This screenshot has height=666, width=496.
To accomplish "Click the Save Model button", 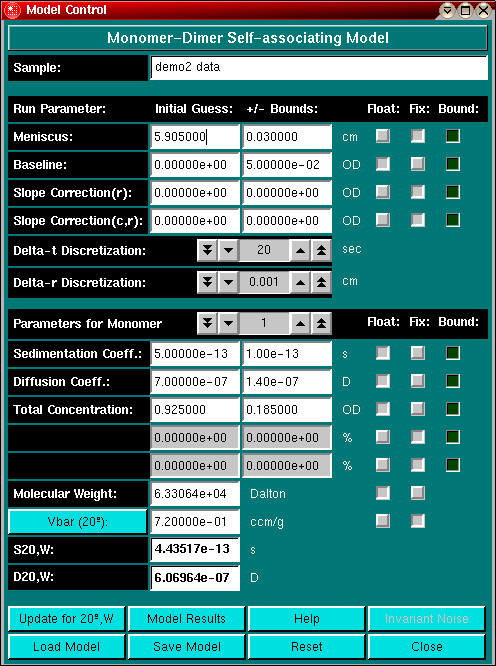I will [186, 646].
